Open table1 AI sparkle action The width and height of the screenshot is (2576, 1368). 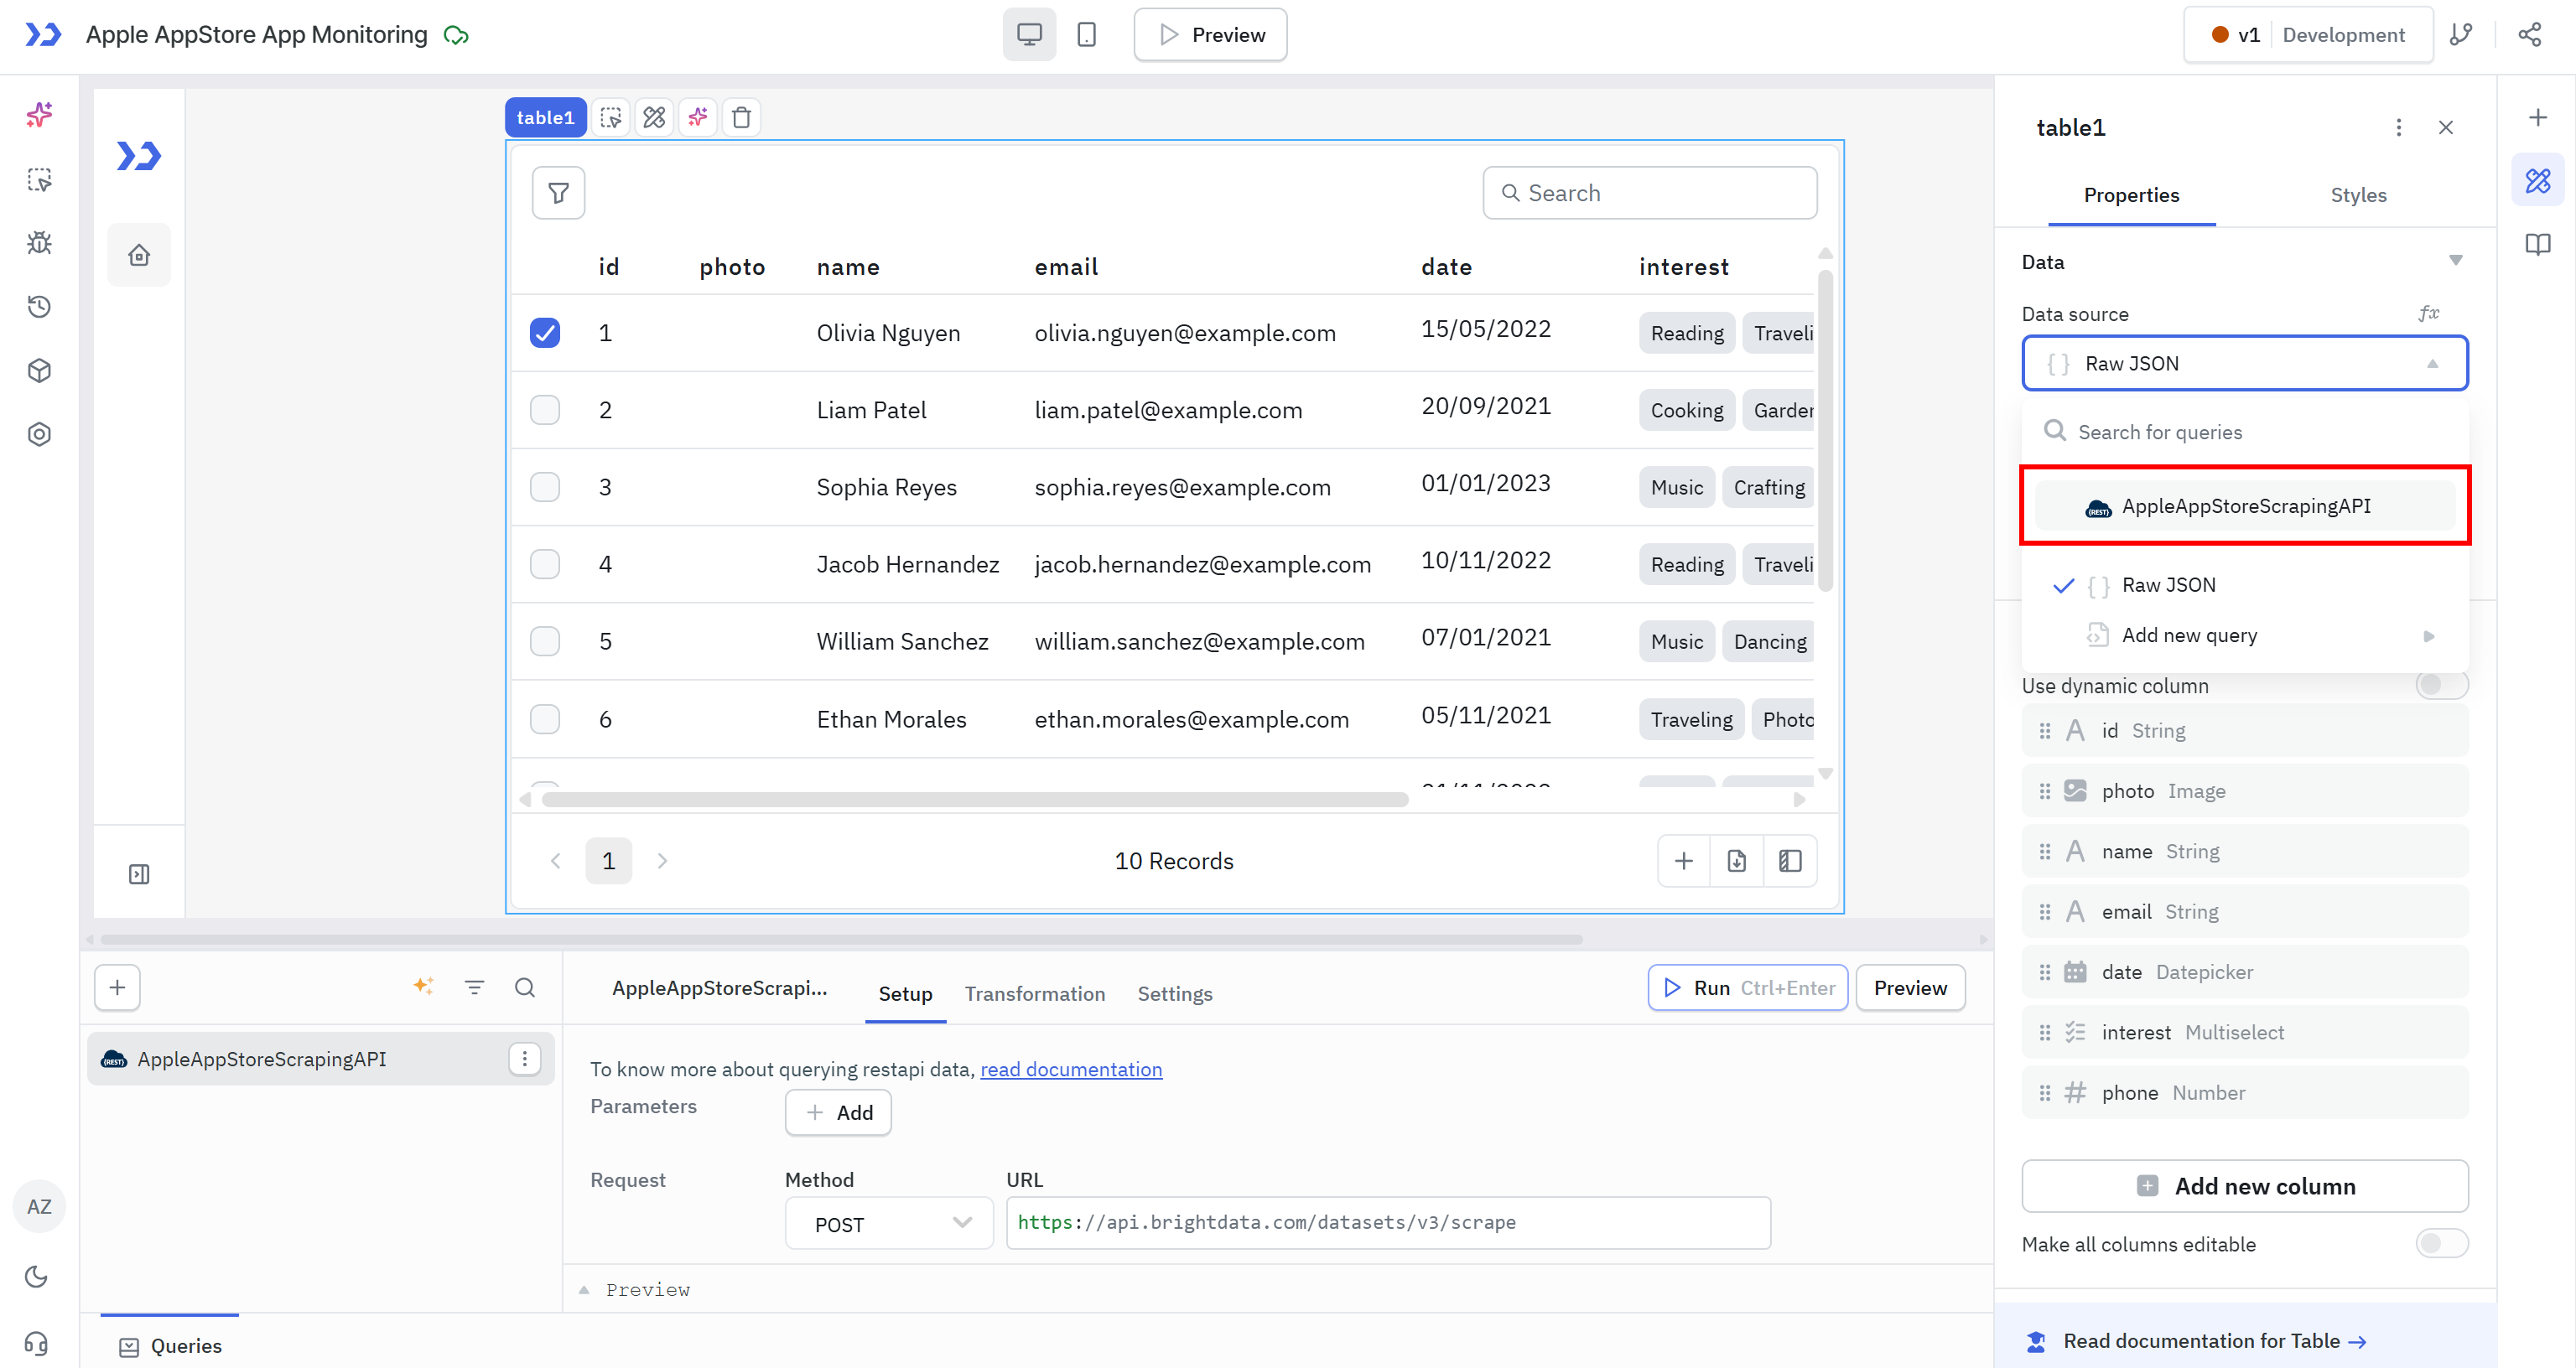pos(698,117)
